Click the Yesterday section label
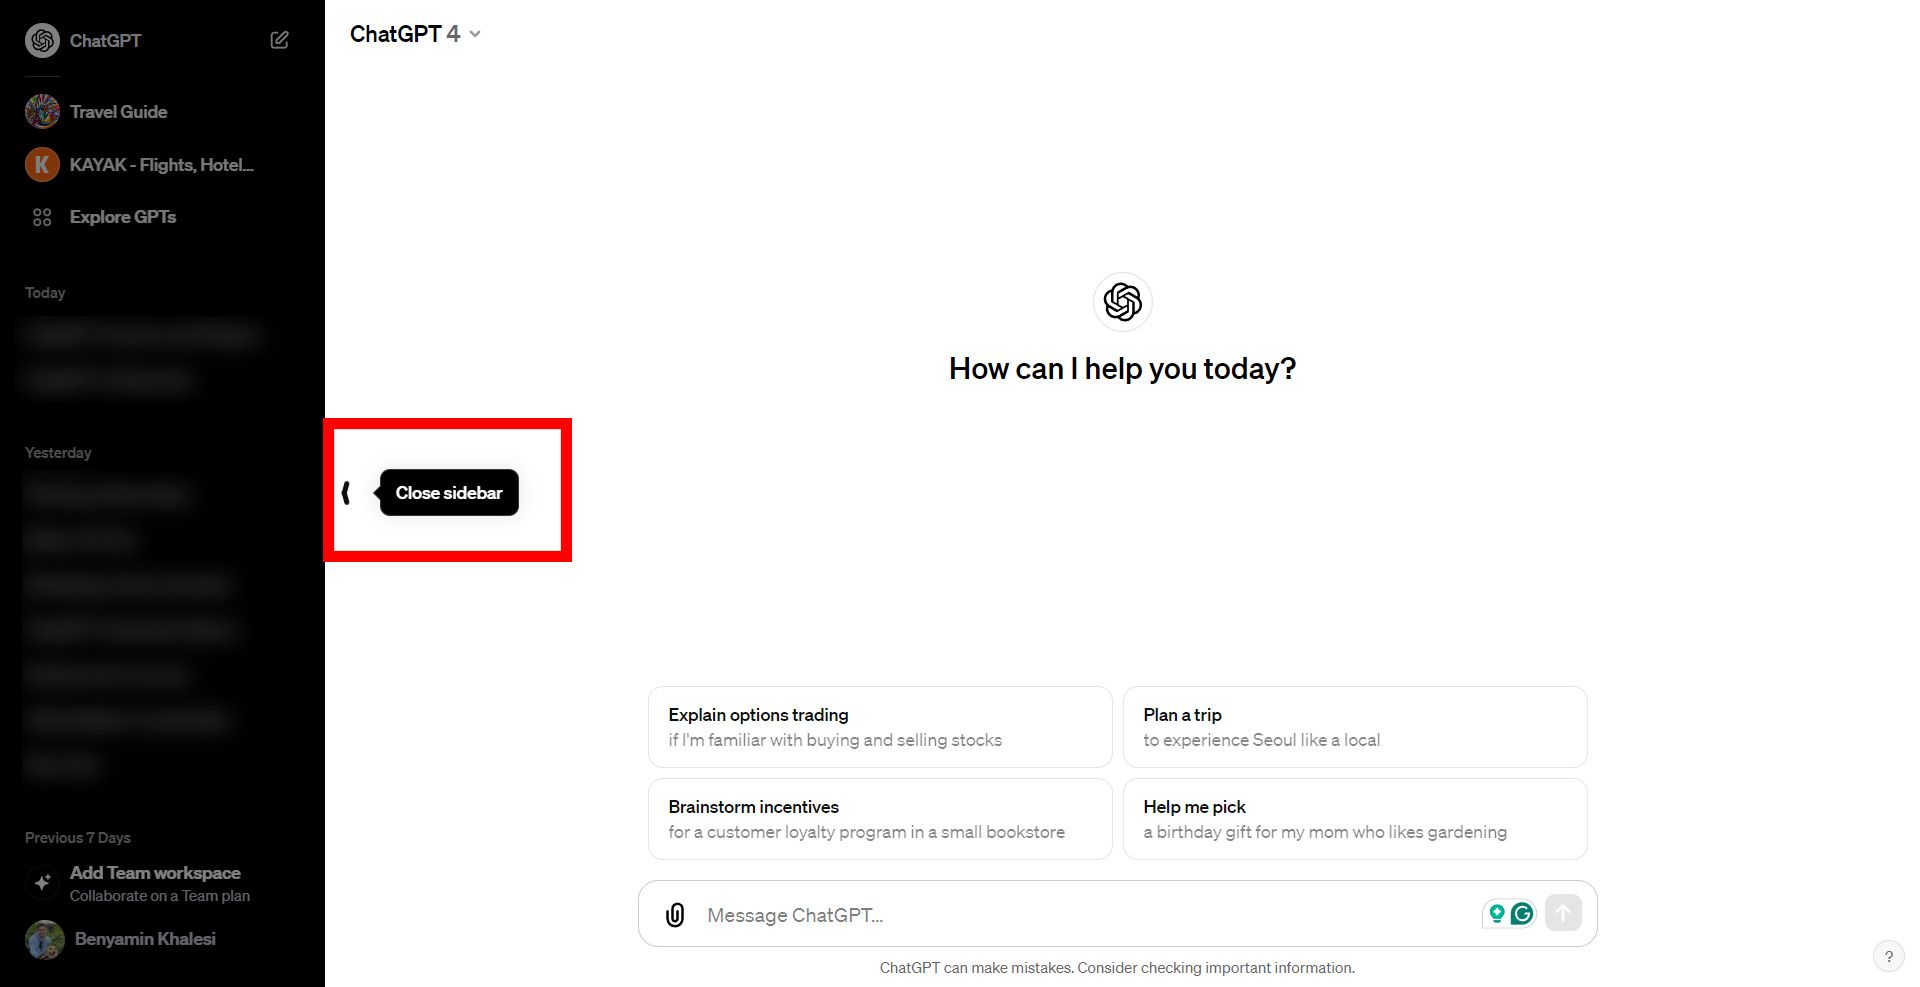This screenshot has width=1920, height=987. [58, 453]
